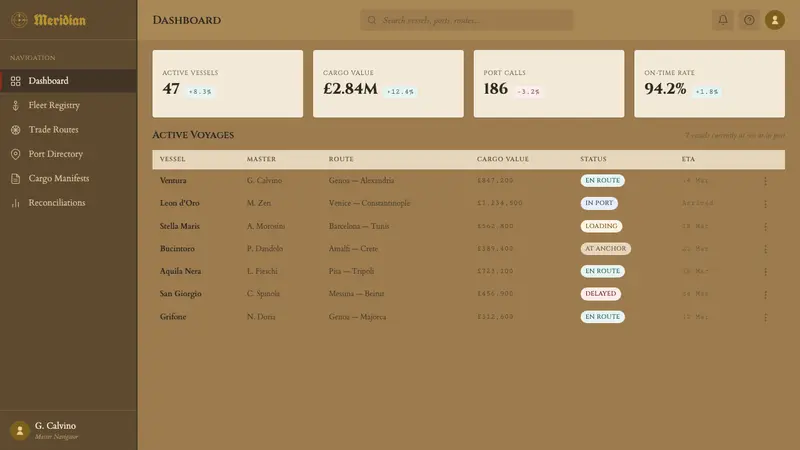Click the IN PORT status badge

(599, 203)
